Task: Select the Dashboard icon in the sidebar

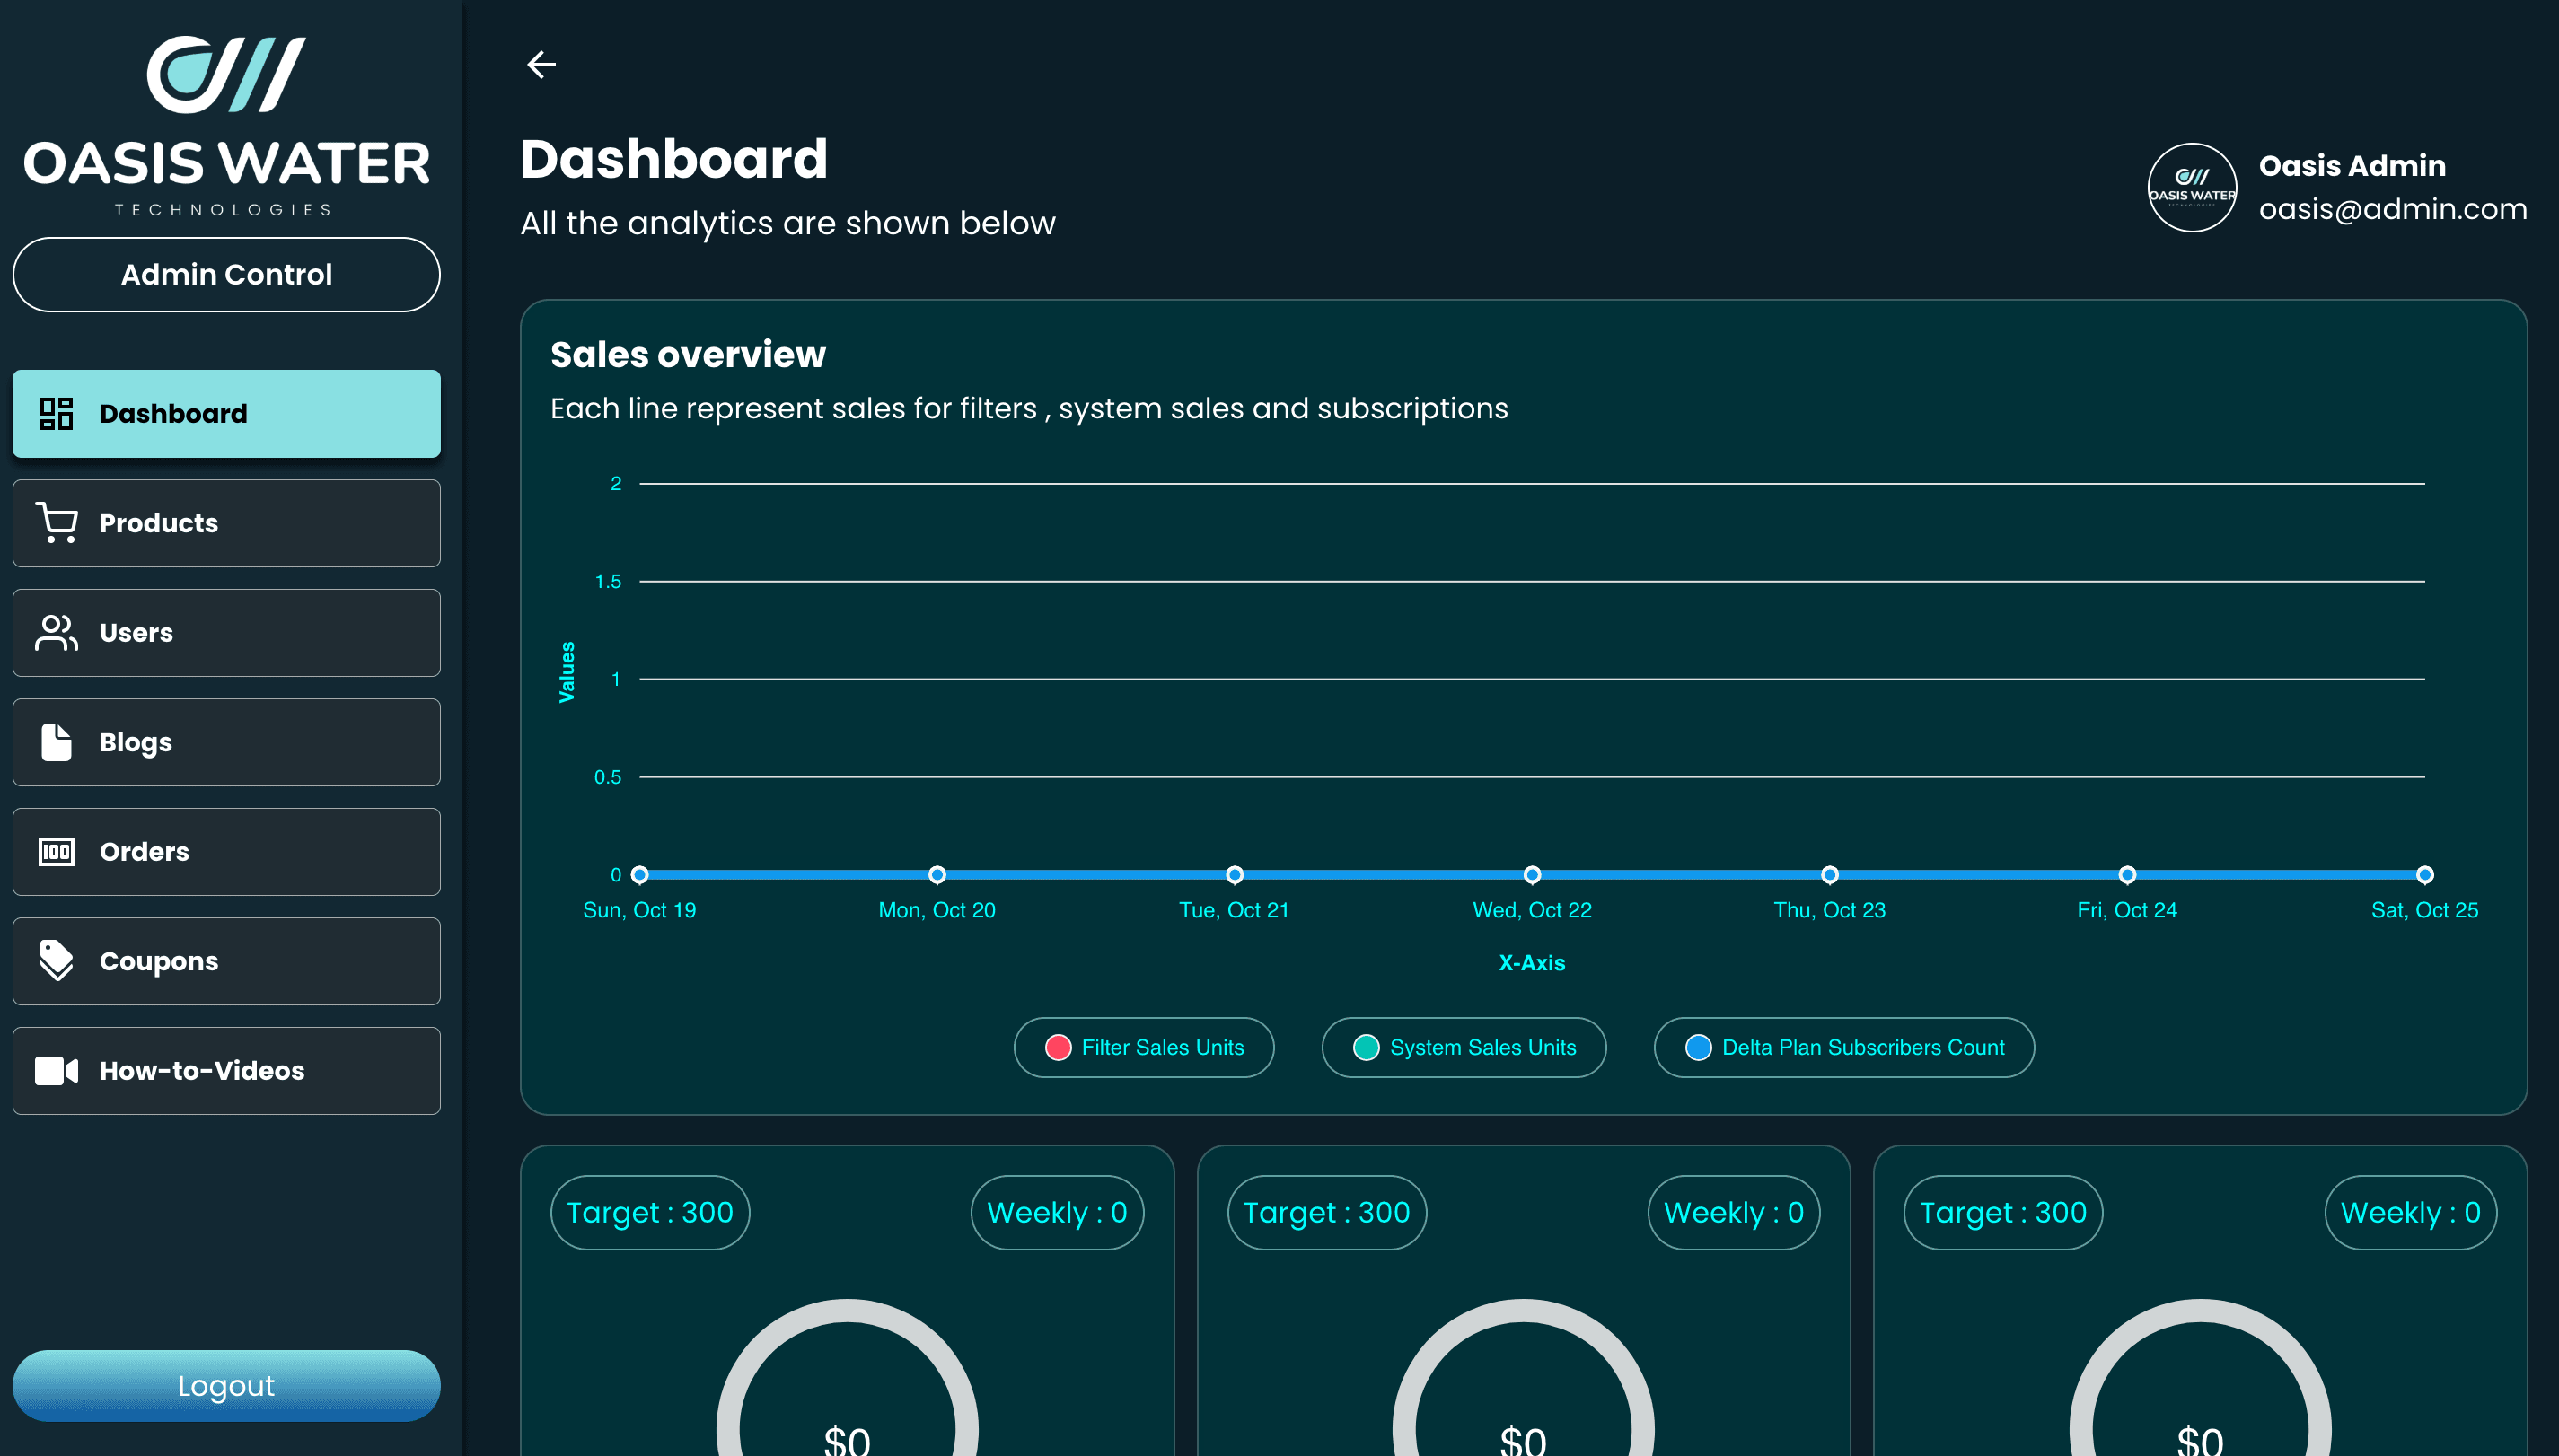Action: [x=57, y=413]
